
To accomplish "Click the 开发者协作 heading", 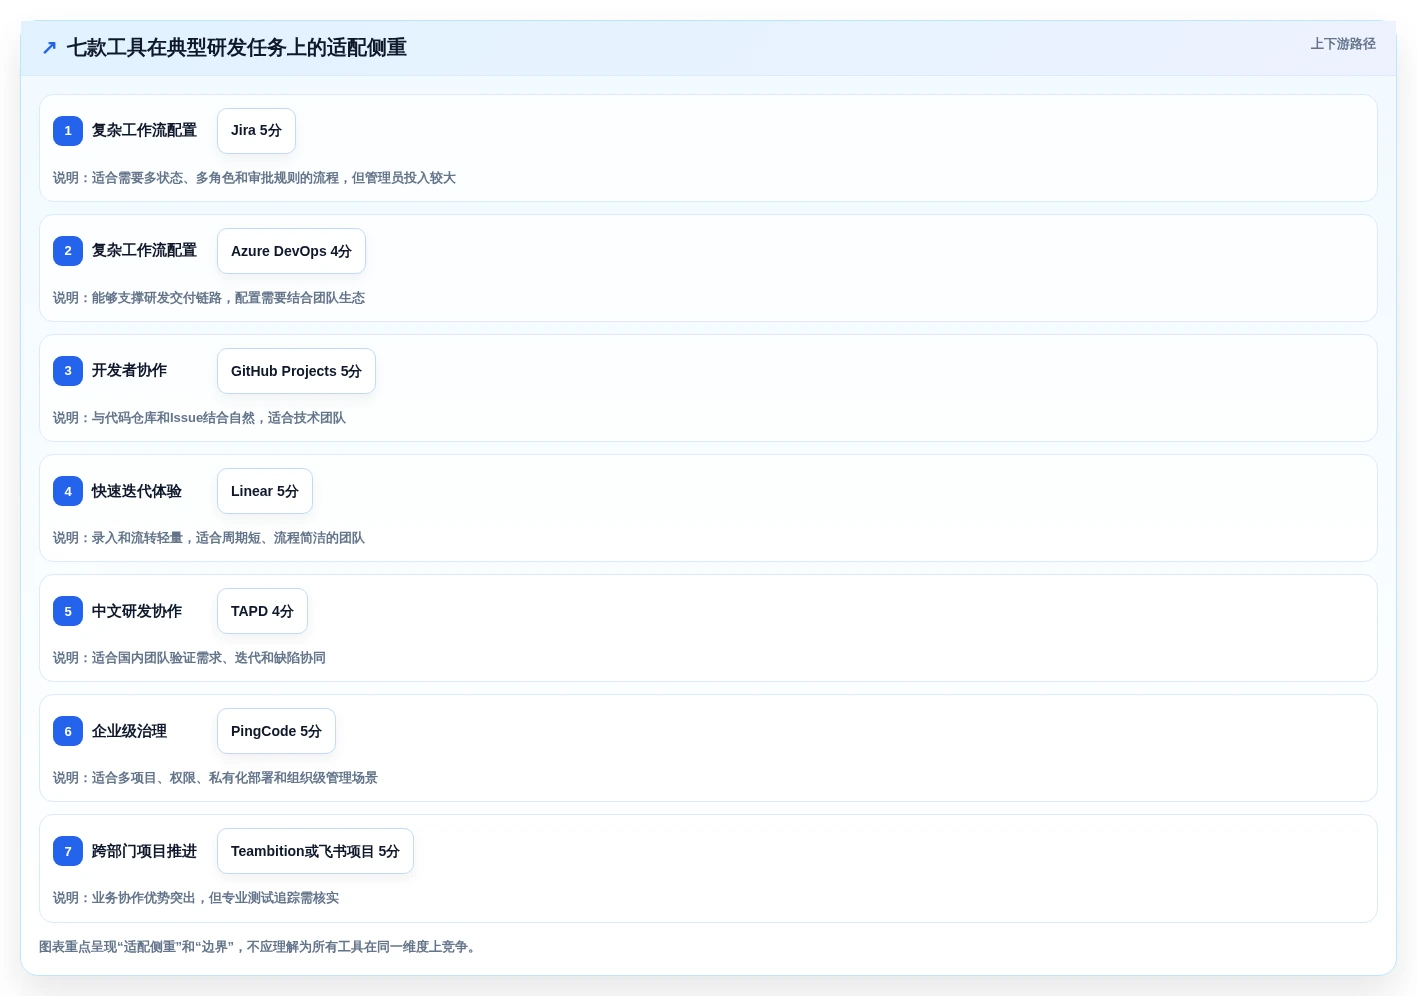I will coord(129,371).
